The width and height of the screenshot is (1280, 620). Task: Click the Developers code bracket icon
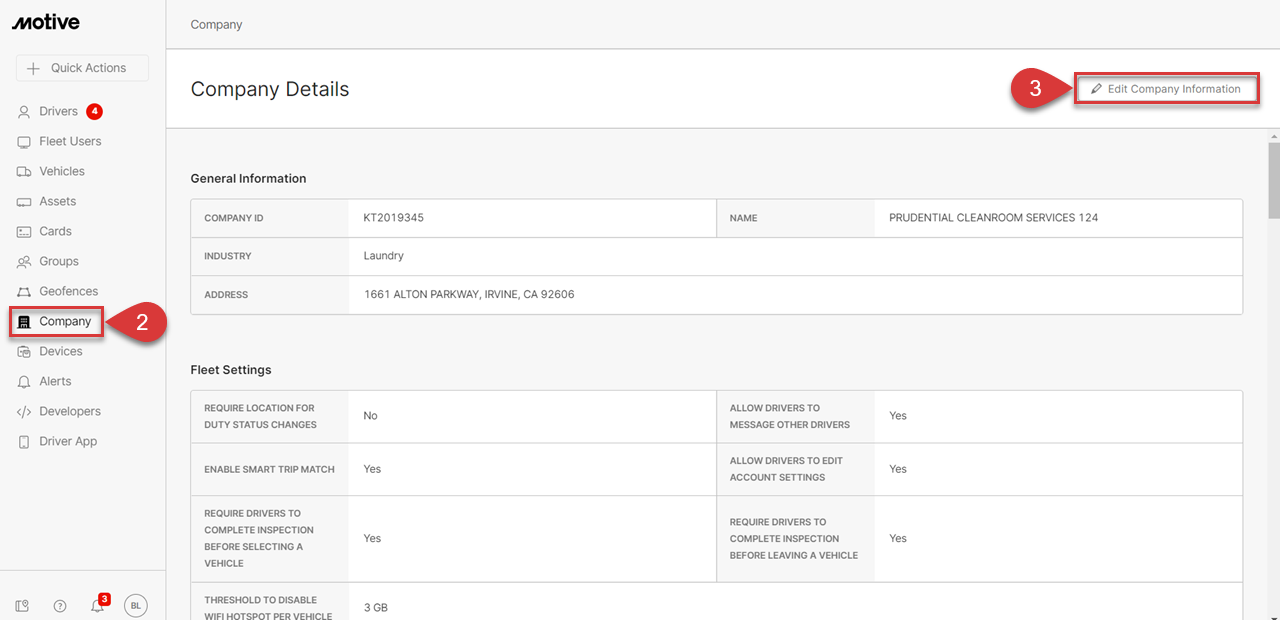click(24, 412)
